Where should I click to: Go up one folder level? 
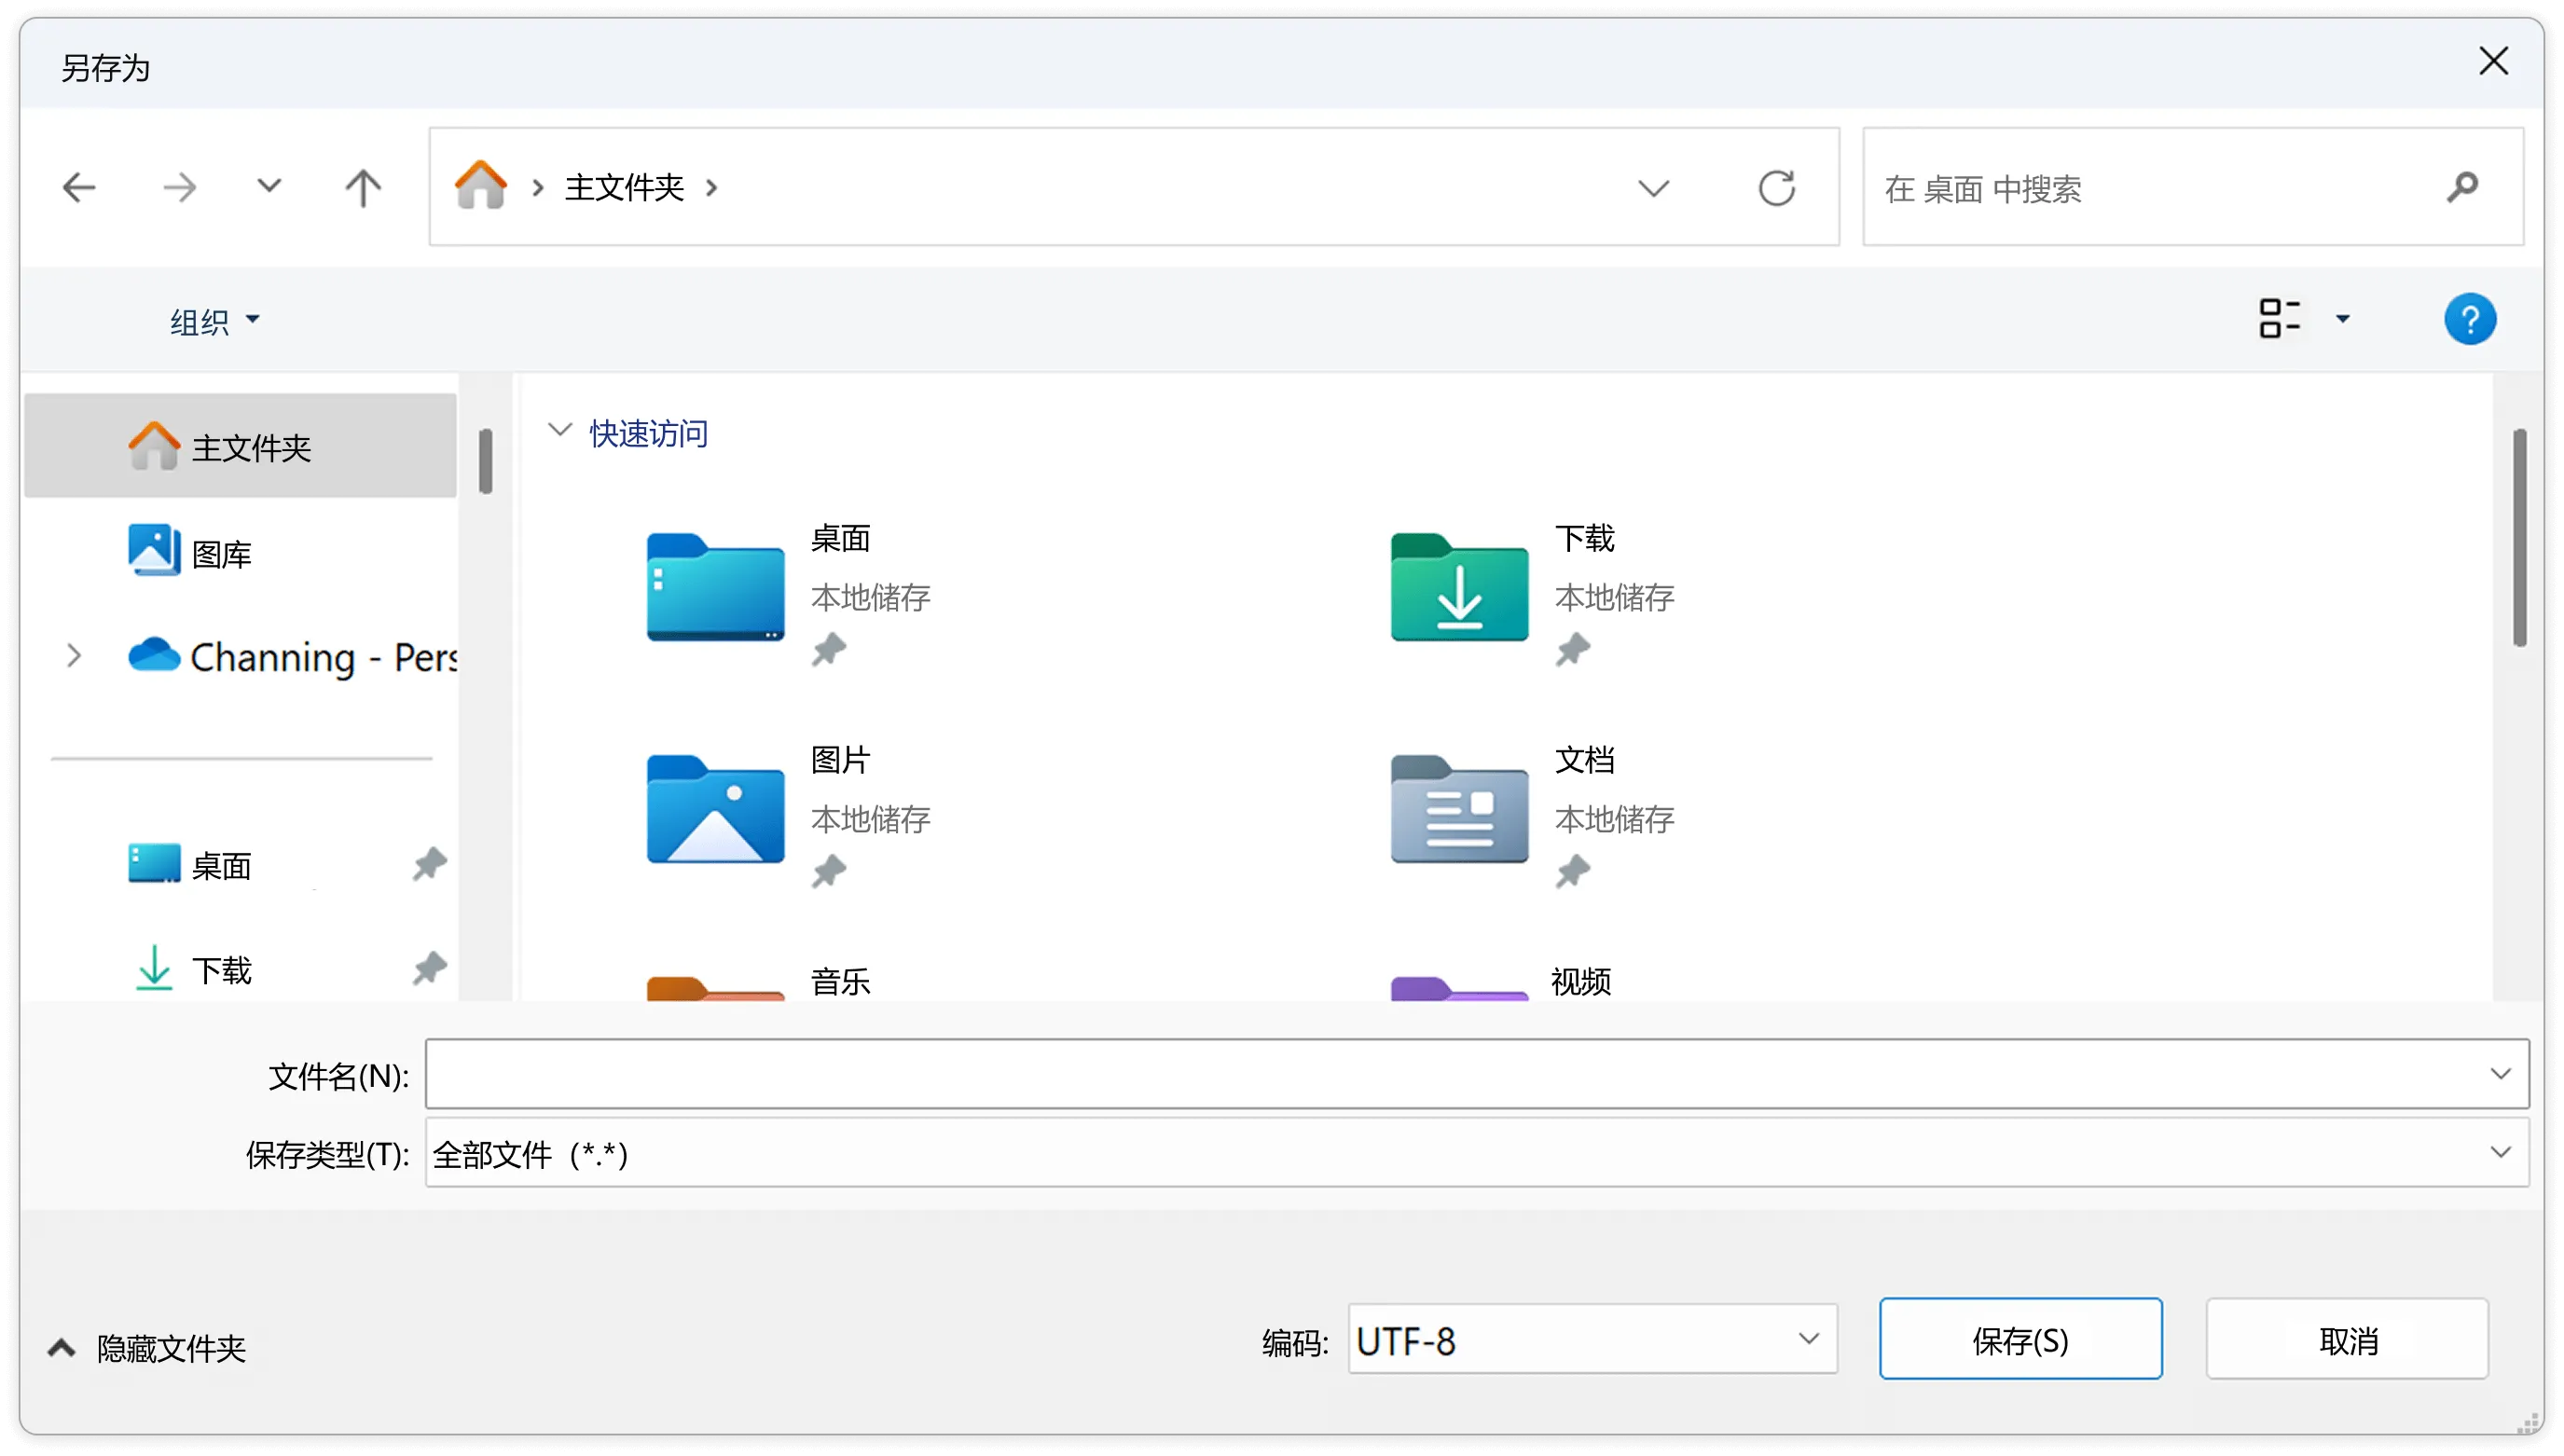362,187
